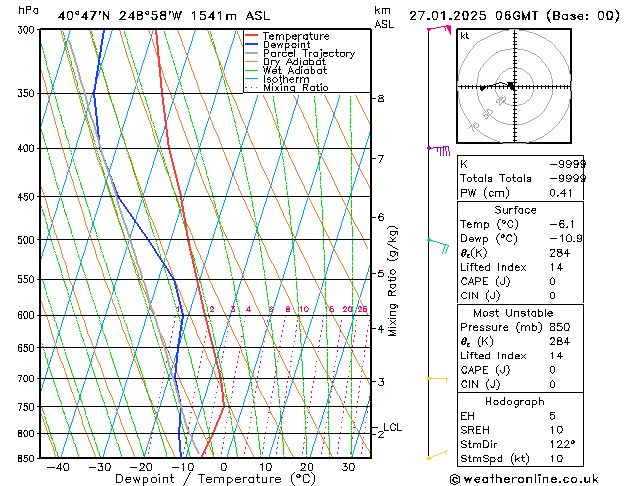
Task: Click the yellow wind barb near 700 hPa
Action: (437, 379)
